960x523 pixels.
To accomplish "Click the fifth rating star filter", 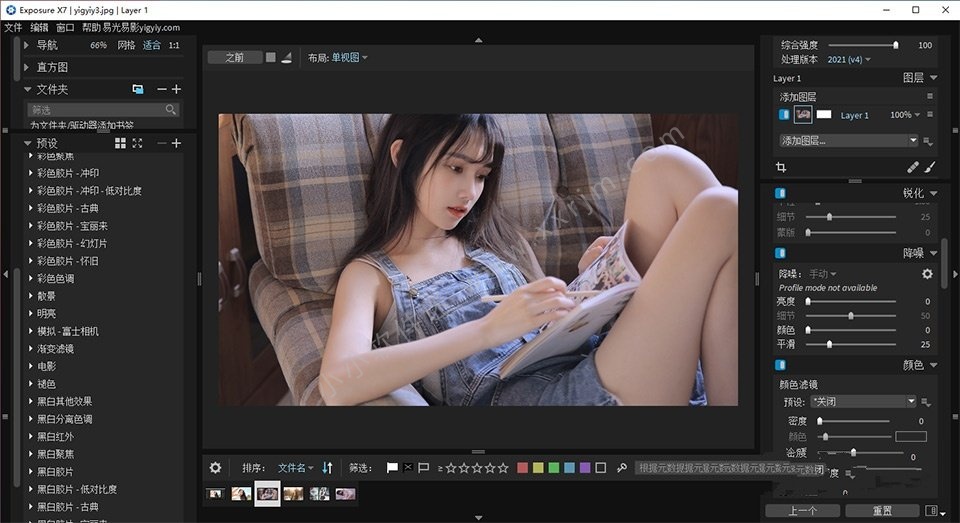I will pos(503,468).
